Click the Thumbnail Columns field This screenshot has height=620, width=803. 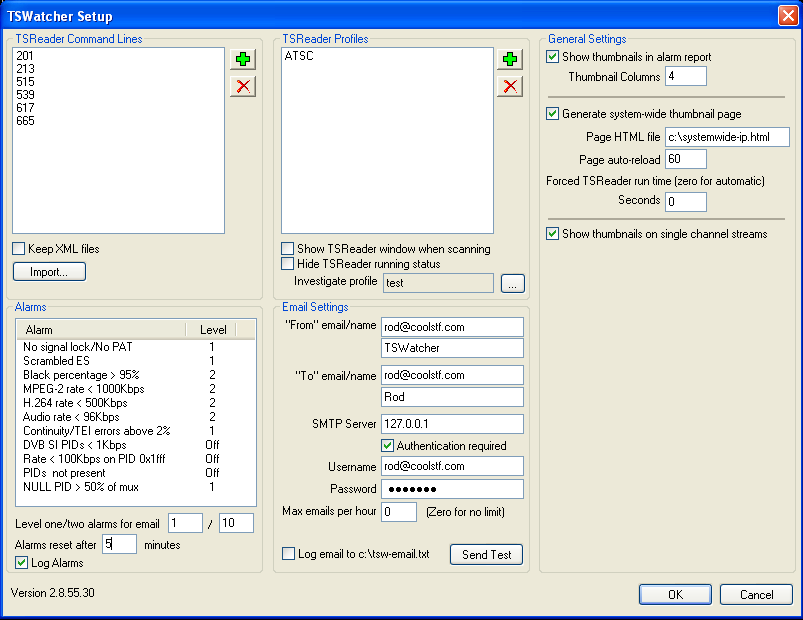tap(686, 76)
